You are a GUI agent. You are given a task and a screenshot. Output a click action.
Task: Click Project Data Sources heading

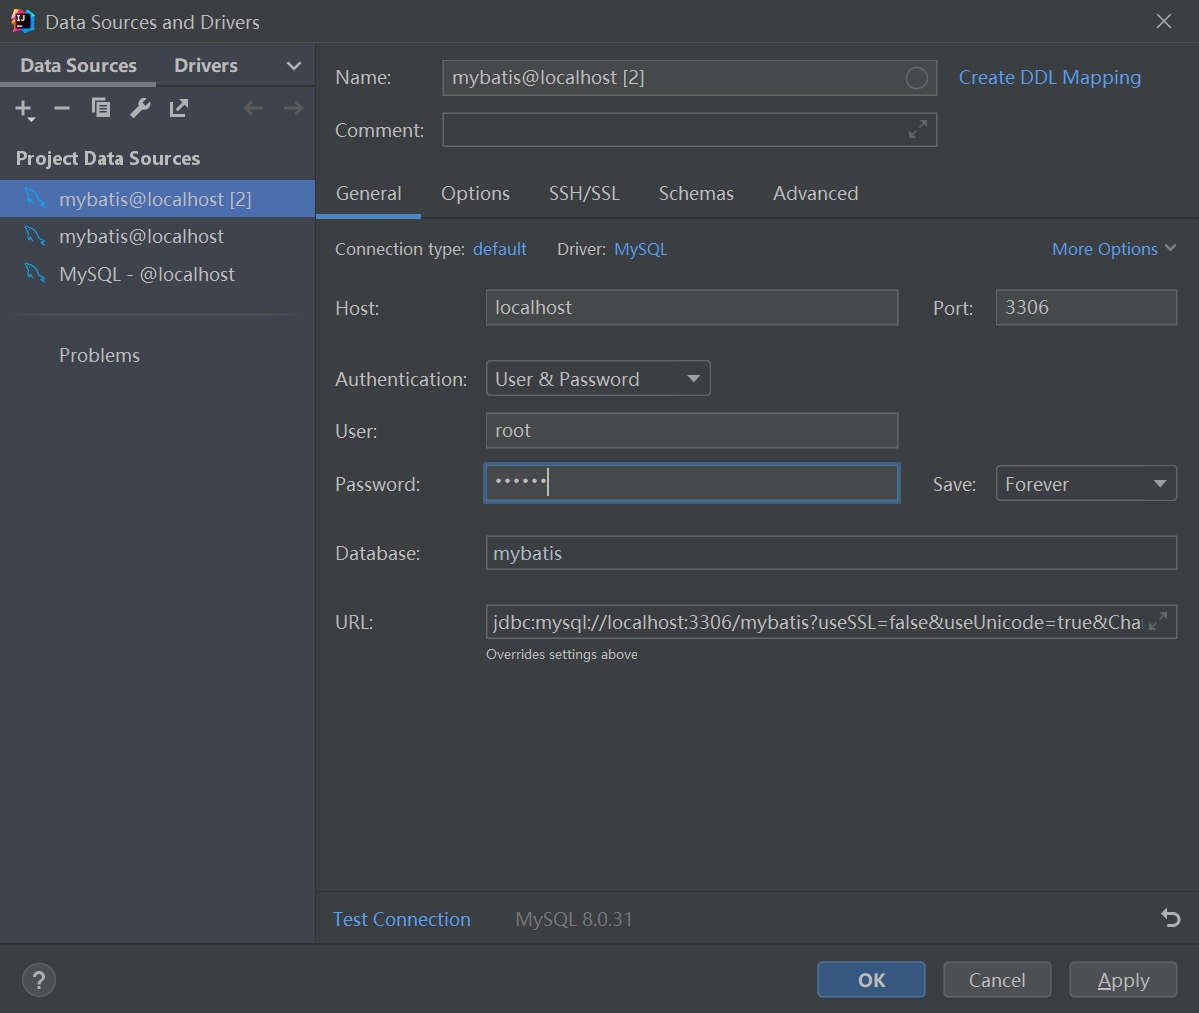pyautogui.click(x=108, y=158)
